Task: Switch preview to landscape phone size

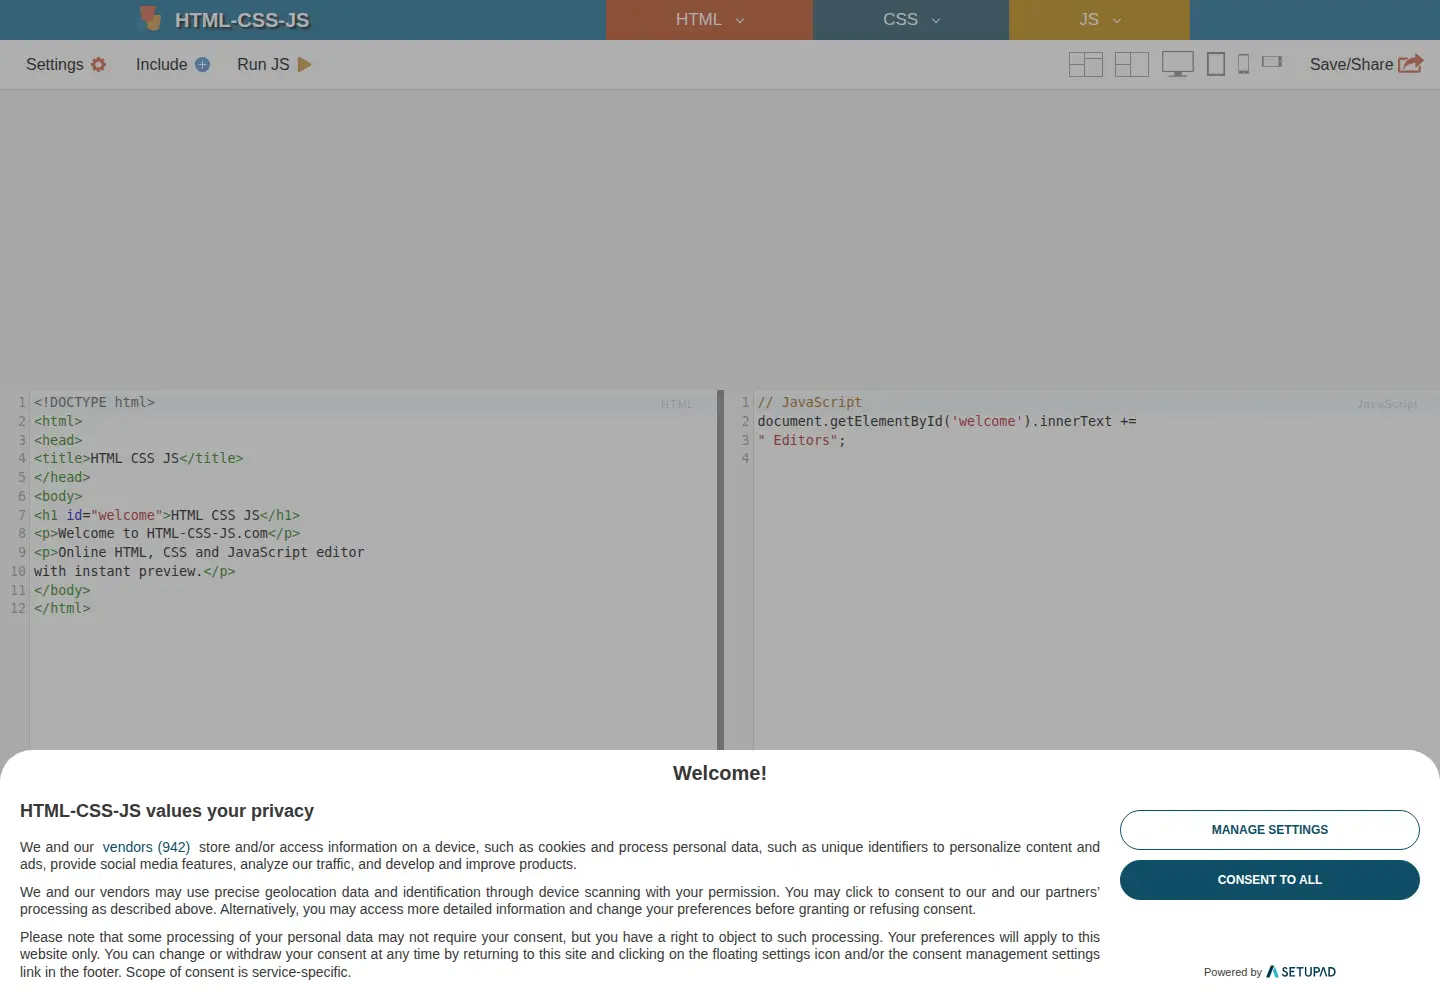Action: pos(1272,61)
